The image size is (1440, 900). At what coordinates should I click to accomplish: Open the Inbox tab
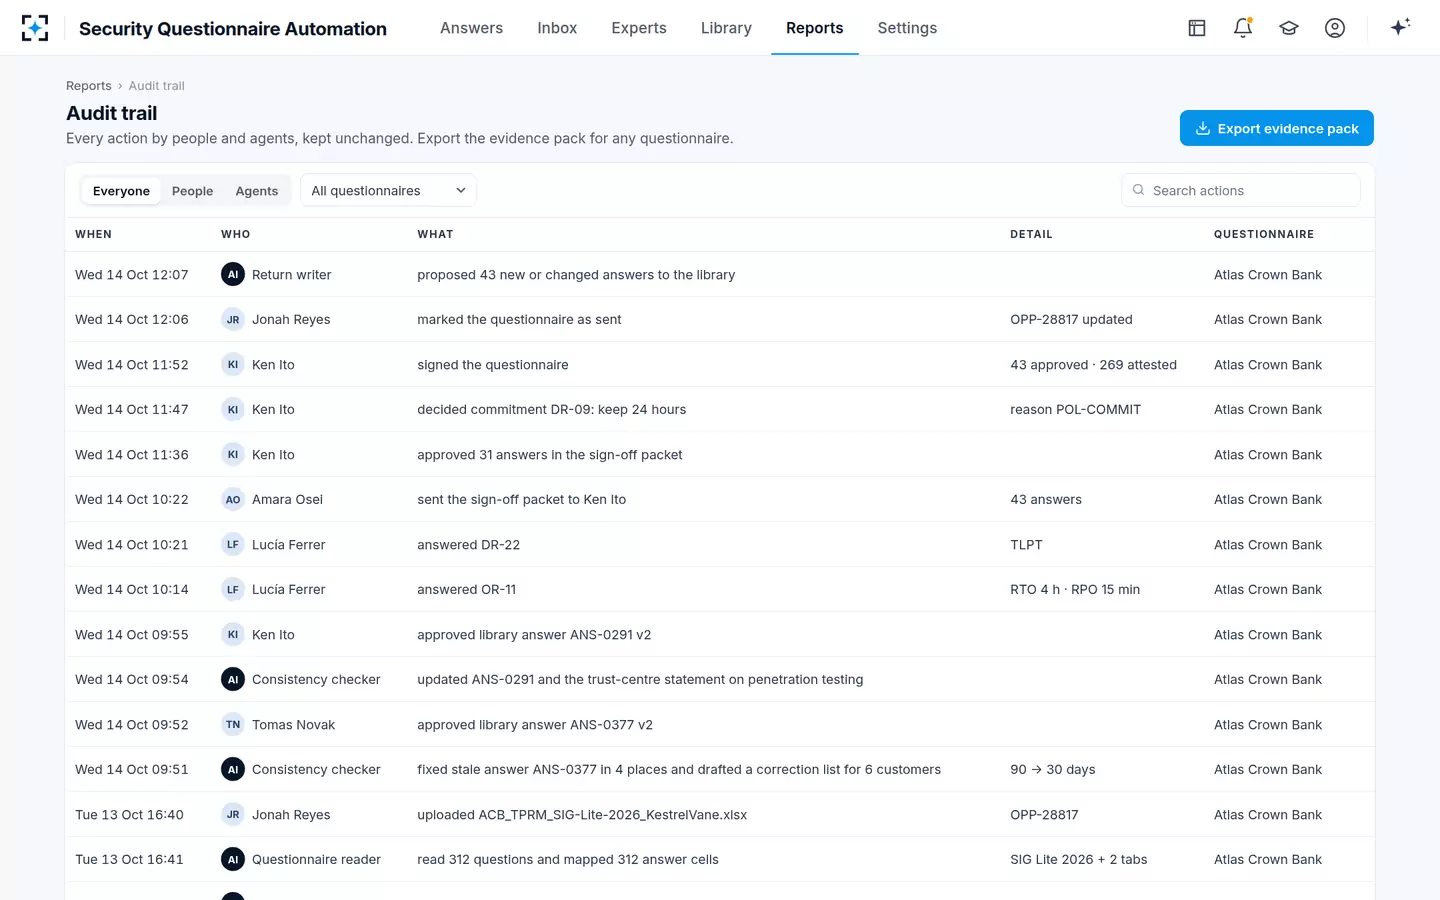tap(557, 28)
